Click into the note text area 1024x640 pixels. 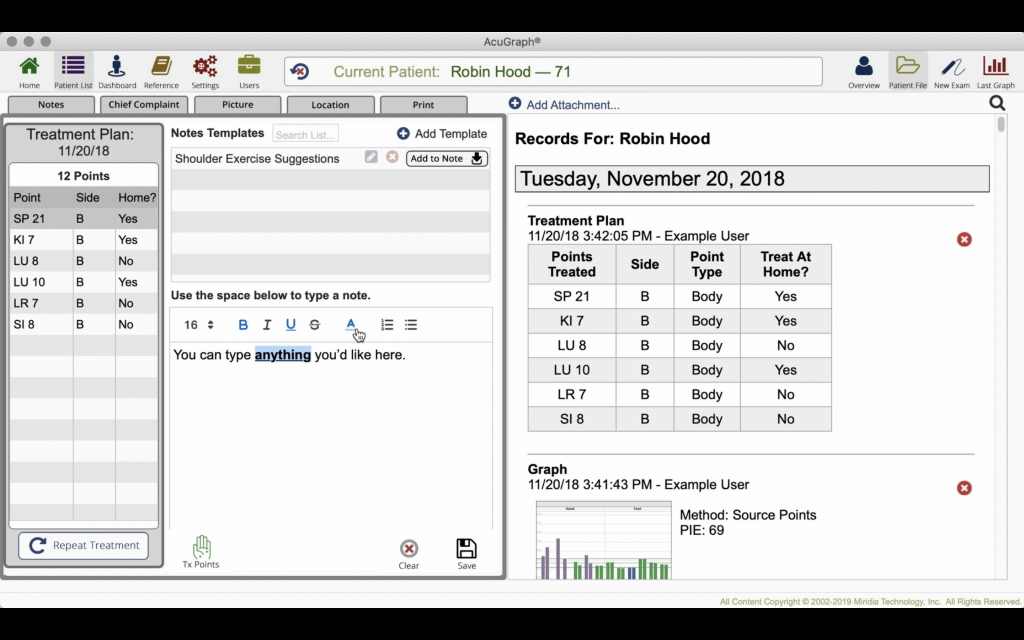pyautogui.click(x=331, y=434)
